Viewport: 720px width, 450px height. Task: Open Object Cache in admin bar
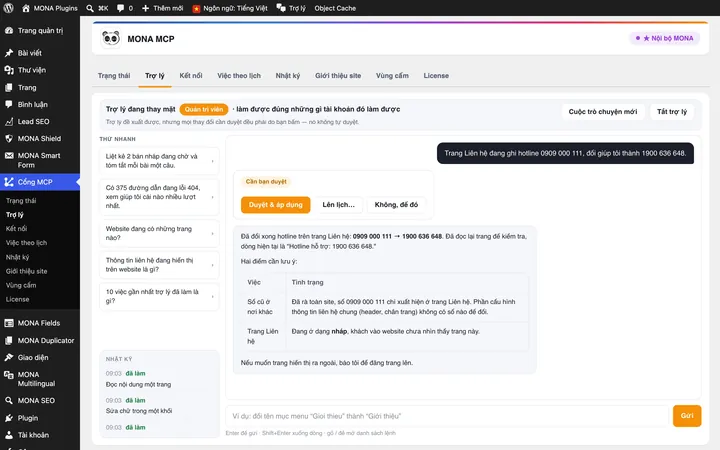pos(335,8)
